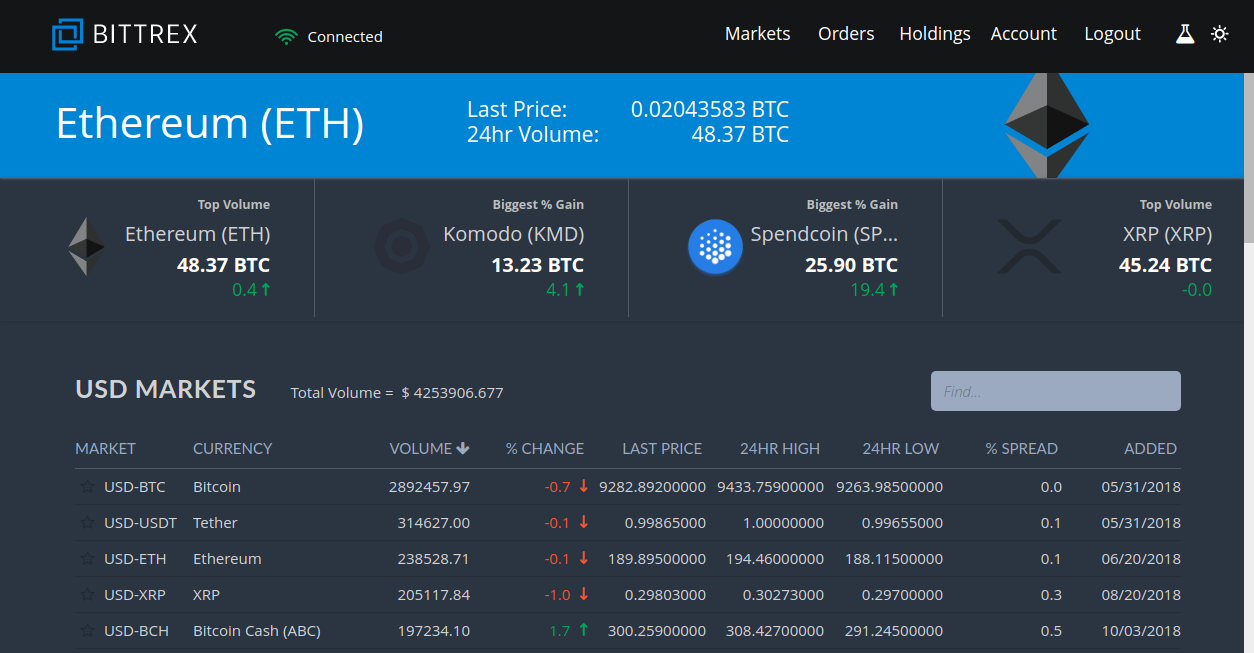Click the large Ethereum logo in banner

click(1047, 125)
